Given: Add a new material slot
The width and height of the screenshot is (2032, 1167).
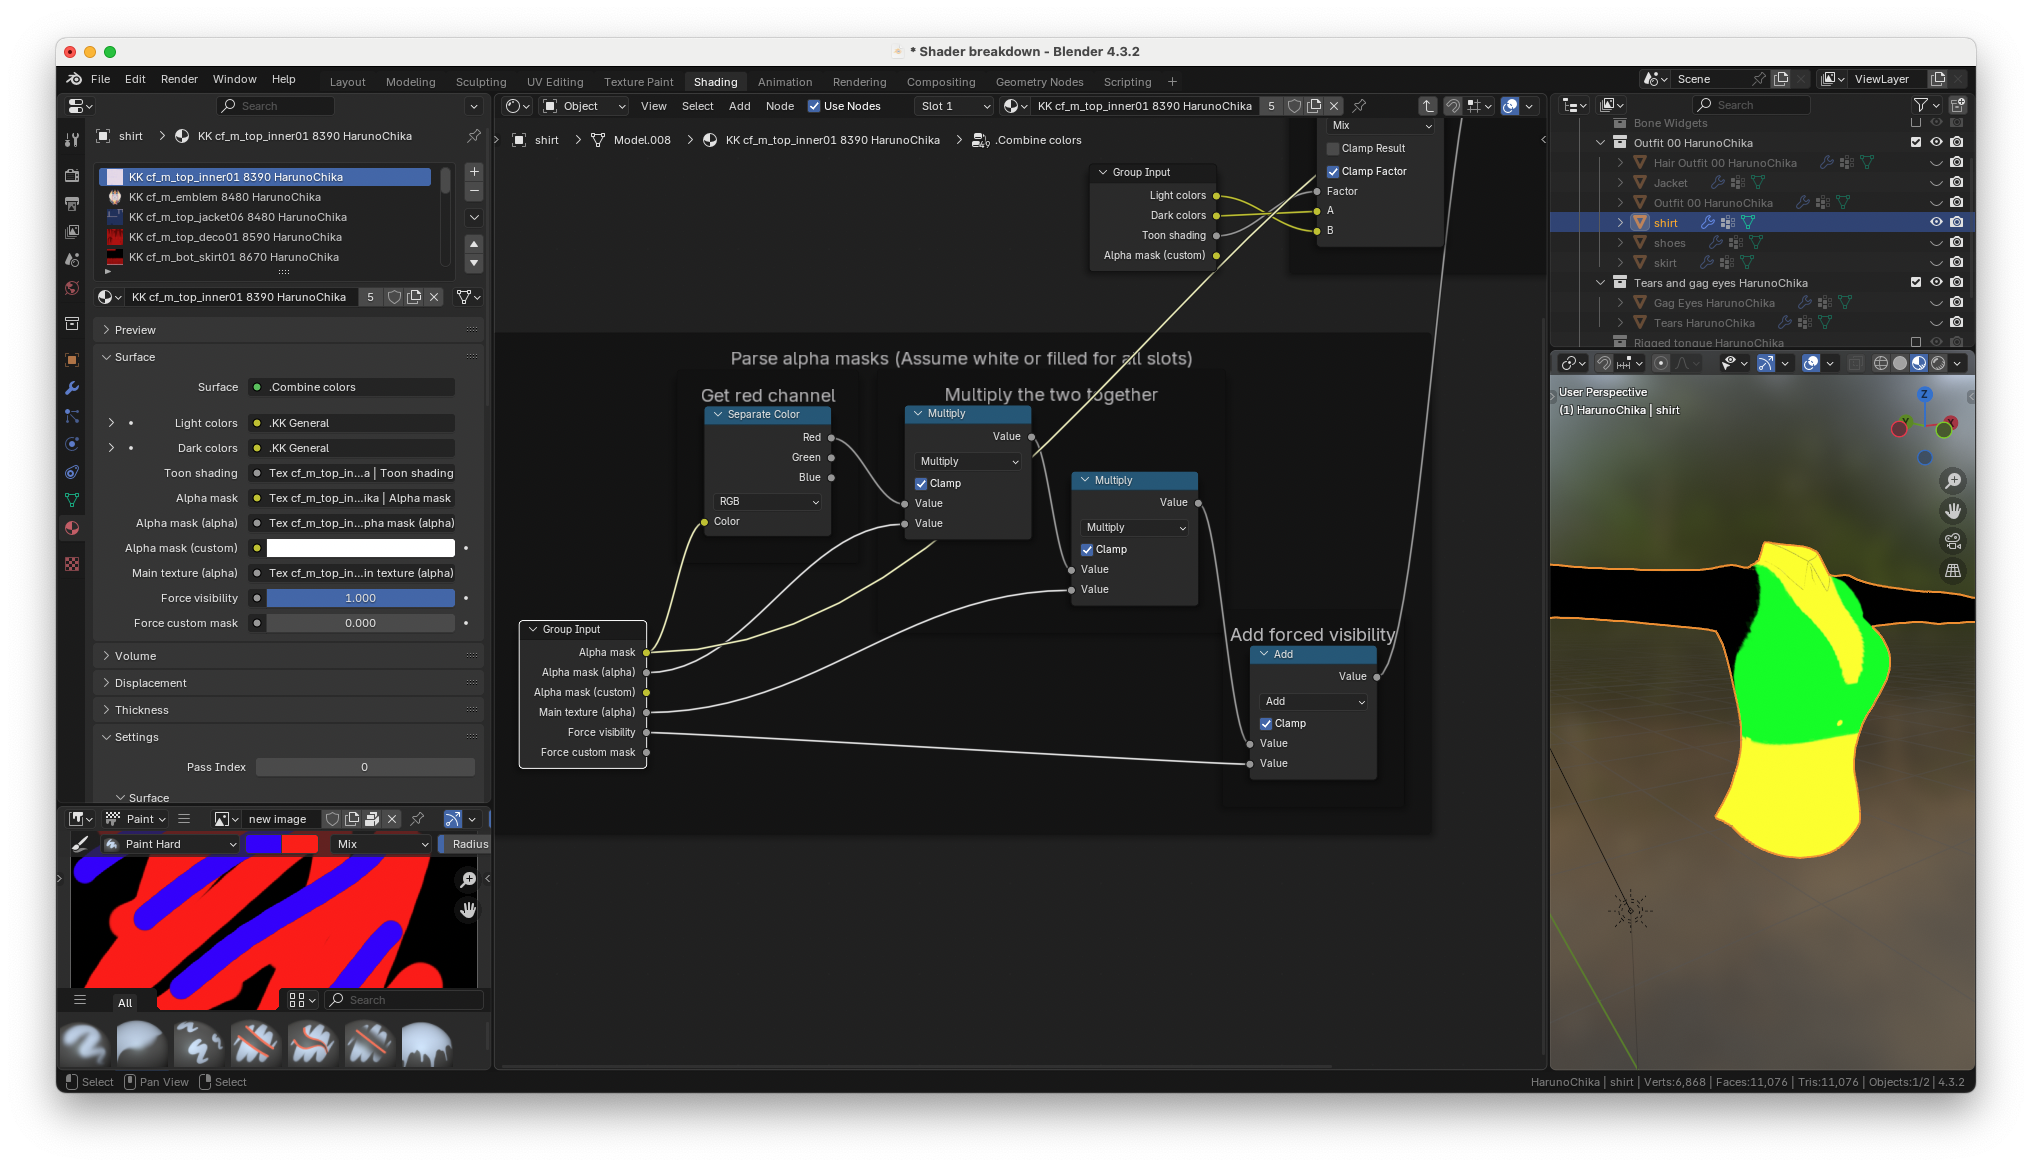Looking at the screenshot, I should [x=474, y=172].
